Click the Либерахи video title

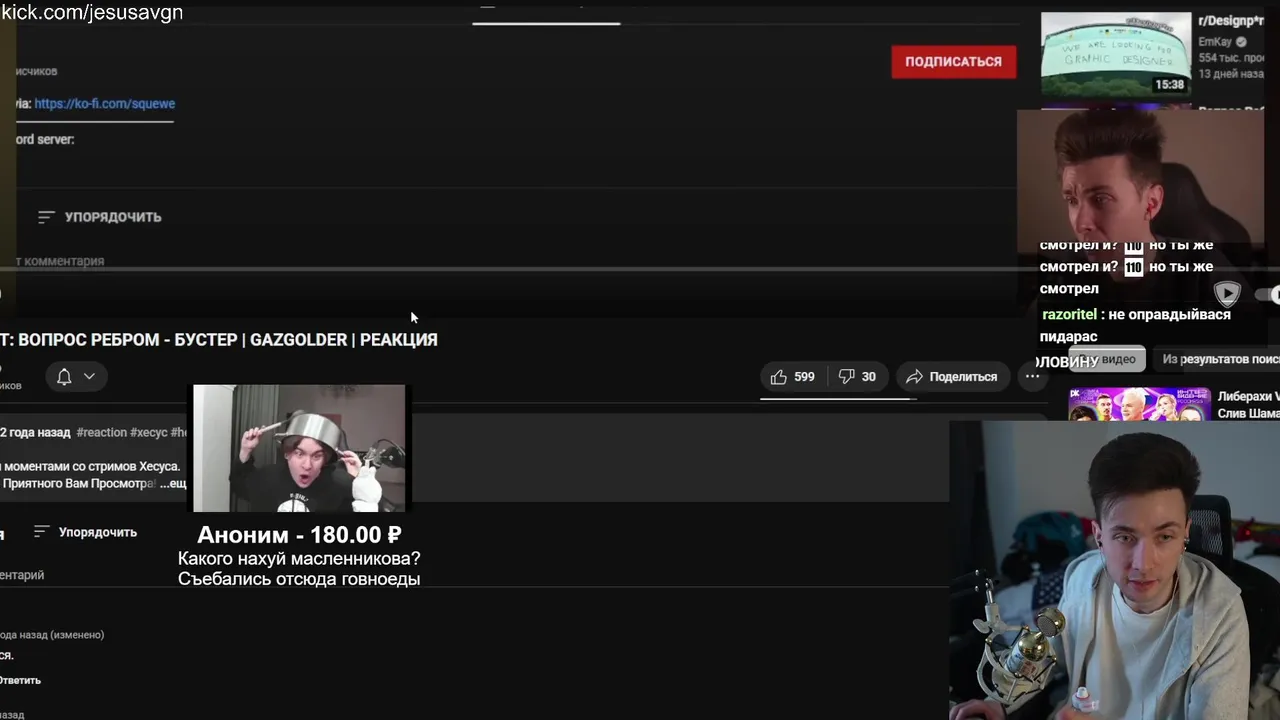click(x=1248, y=405)
